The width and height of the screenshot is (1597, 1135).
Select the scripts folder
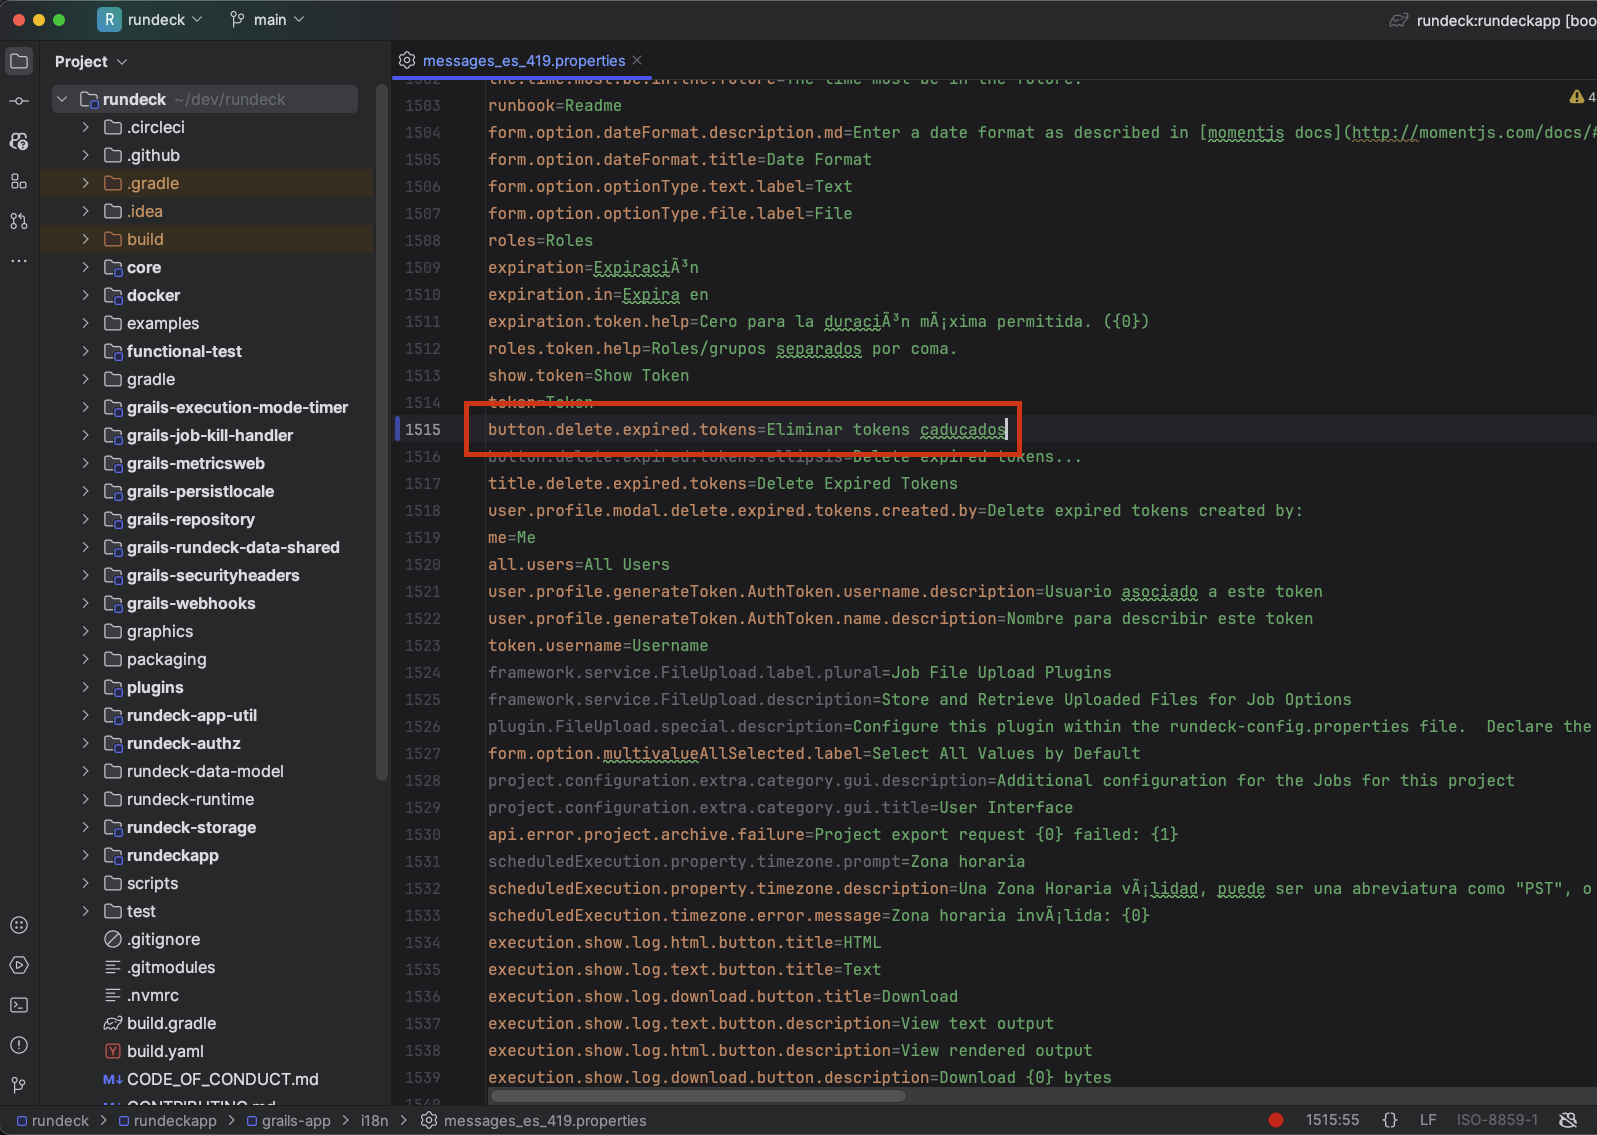point(152,883)
